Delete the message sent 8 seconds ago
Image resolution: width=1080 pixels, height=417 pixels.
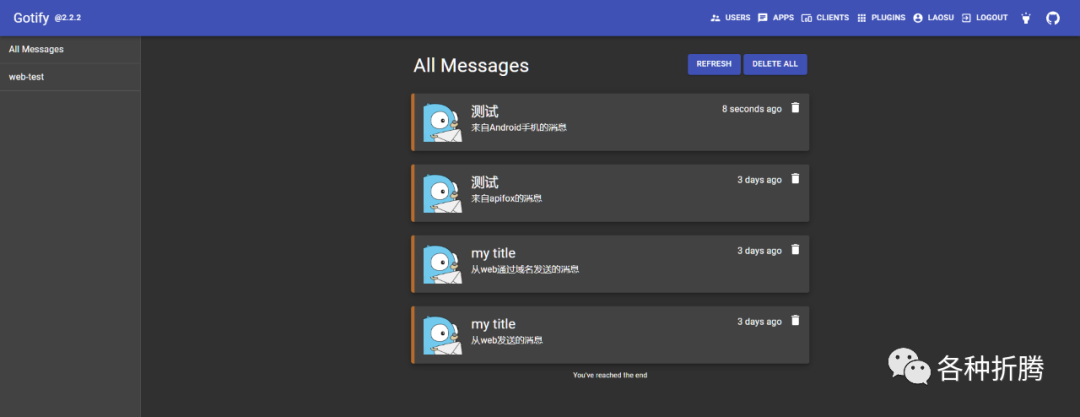(x=796, y=108)
